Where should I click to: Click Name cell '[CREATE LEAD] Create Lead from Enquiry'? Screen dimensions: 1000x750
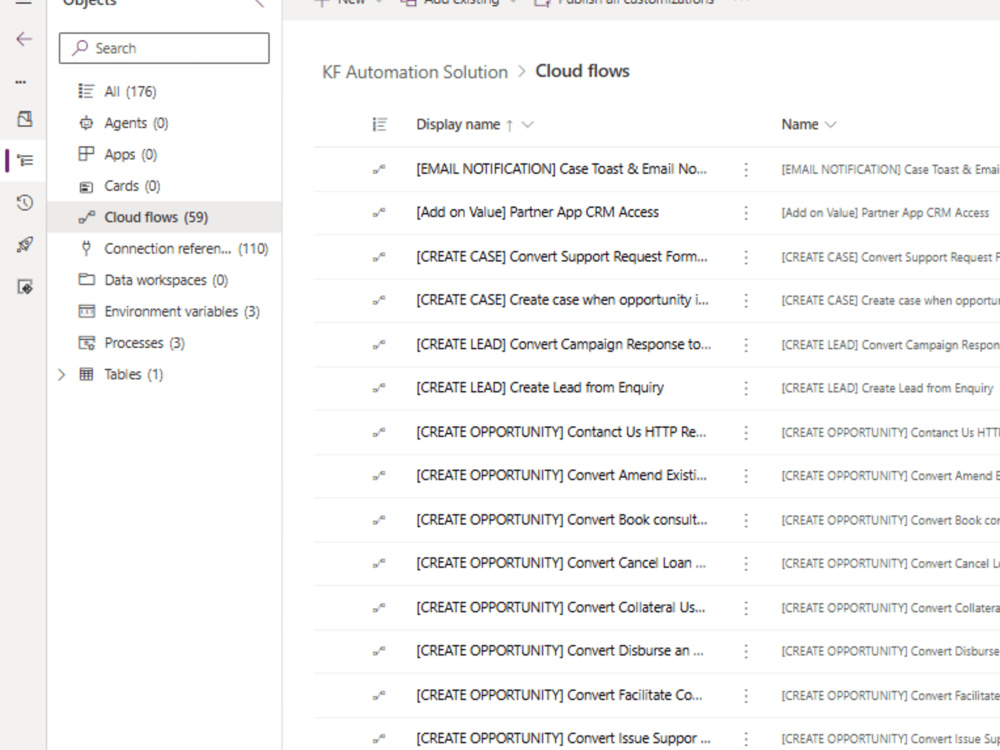click(x=887, y=388)
